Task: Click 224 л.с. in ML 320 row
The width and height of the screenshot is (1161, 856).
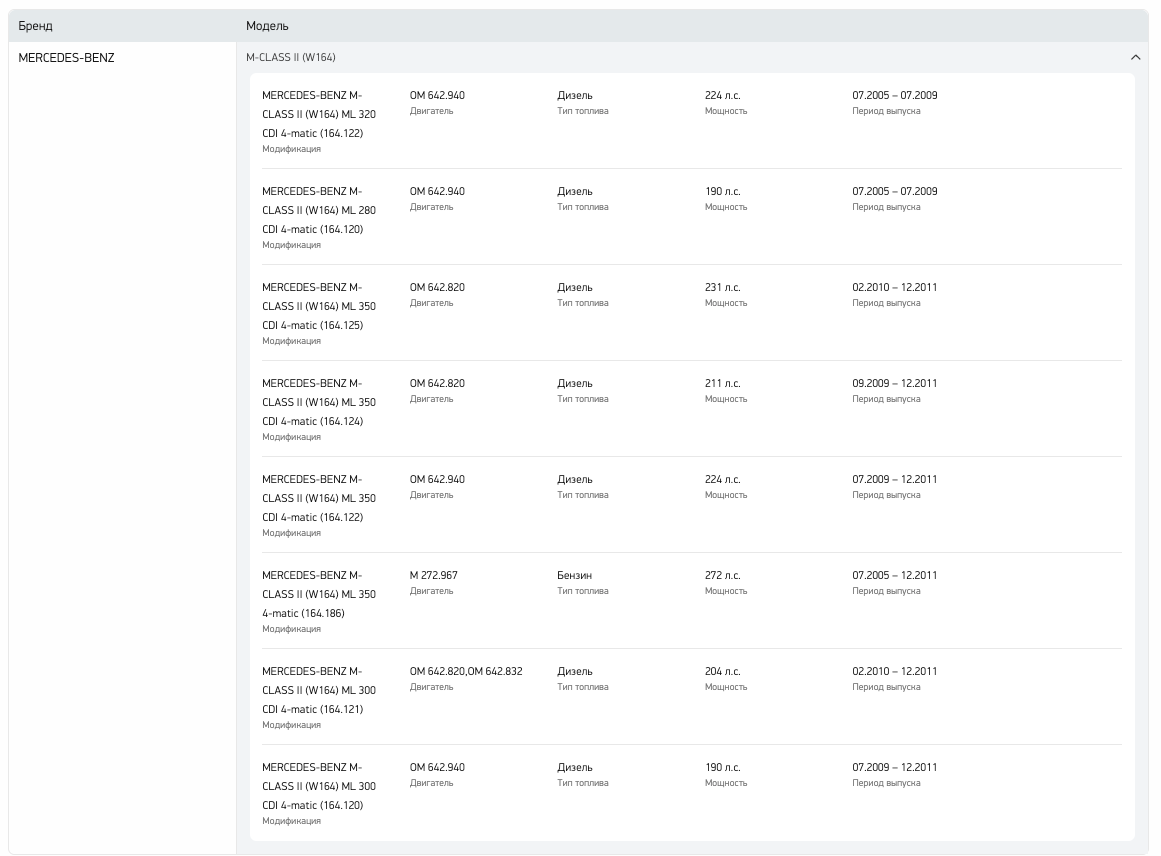Action: 723,96
